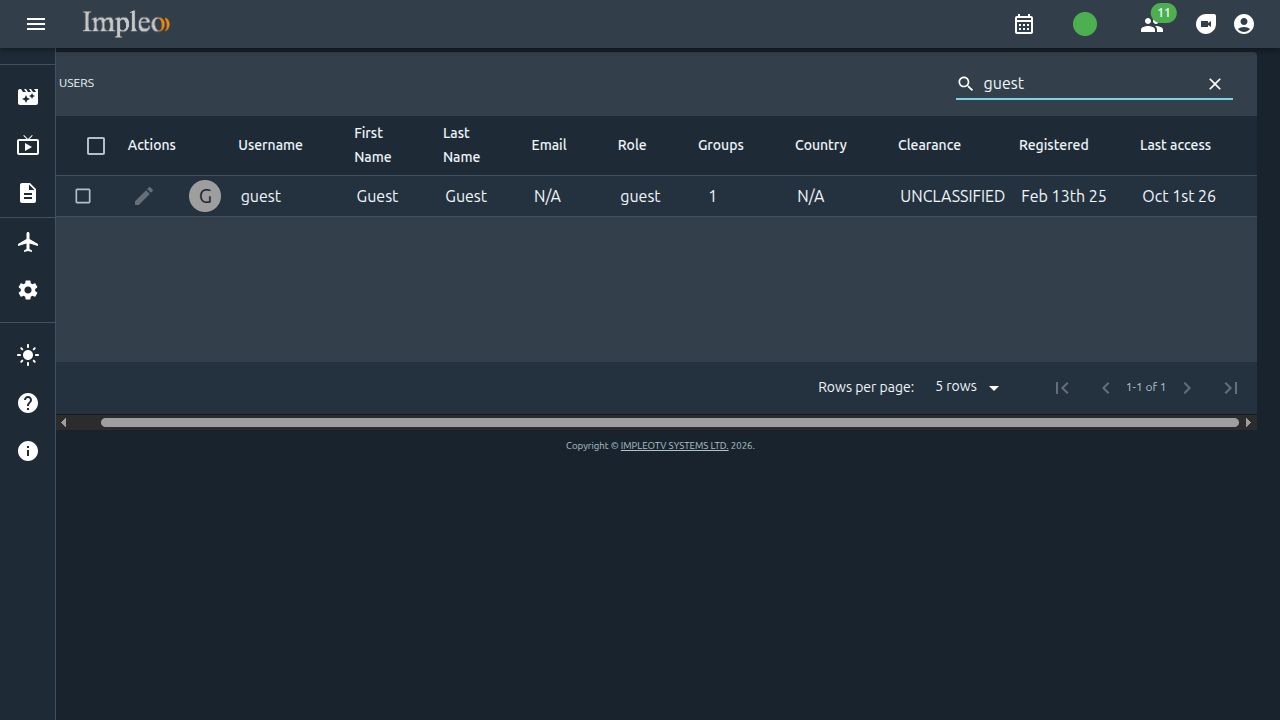Viewport: 1280px width, 720px height.
Task: Open the account profile icon
Action: coord(1244,24)
